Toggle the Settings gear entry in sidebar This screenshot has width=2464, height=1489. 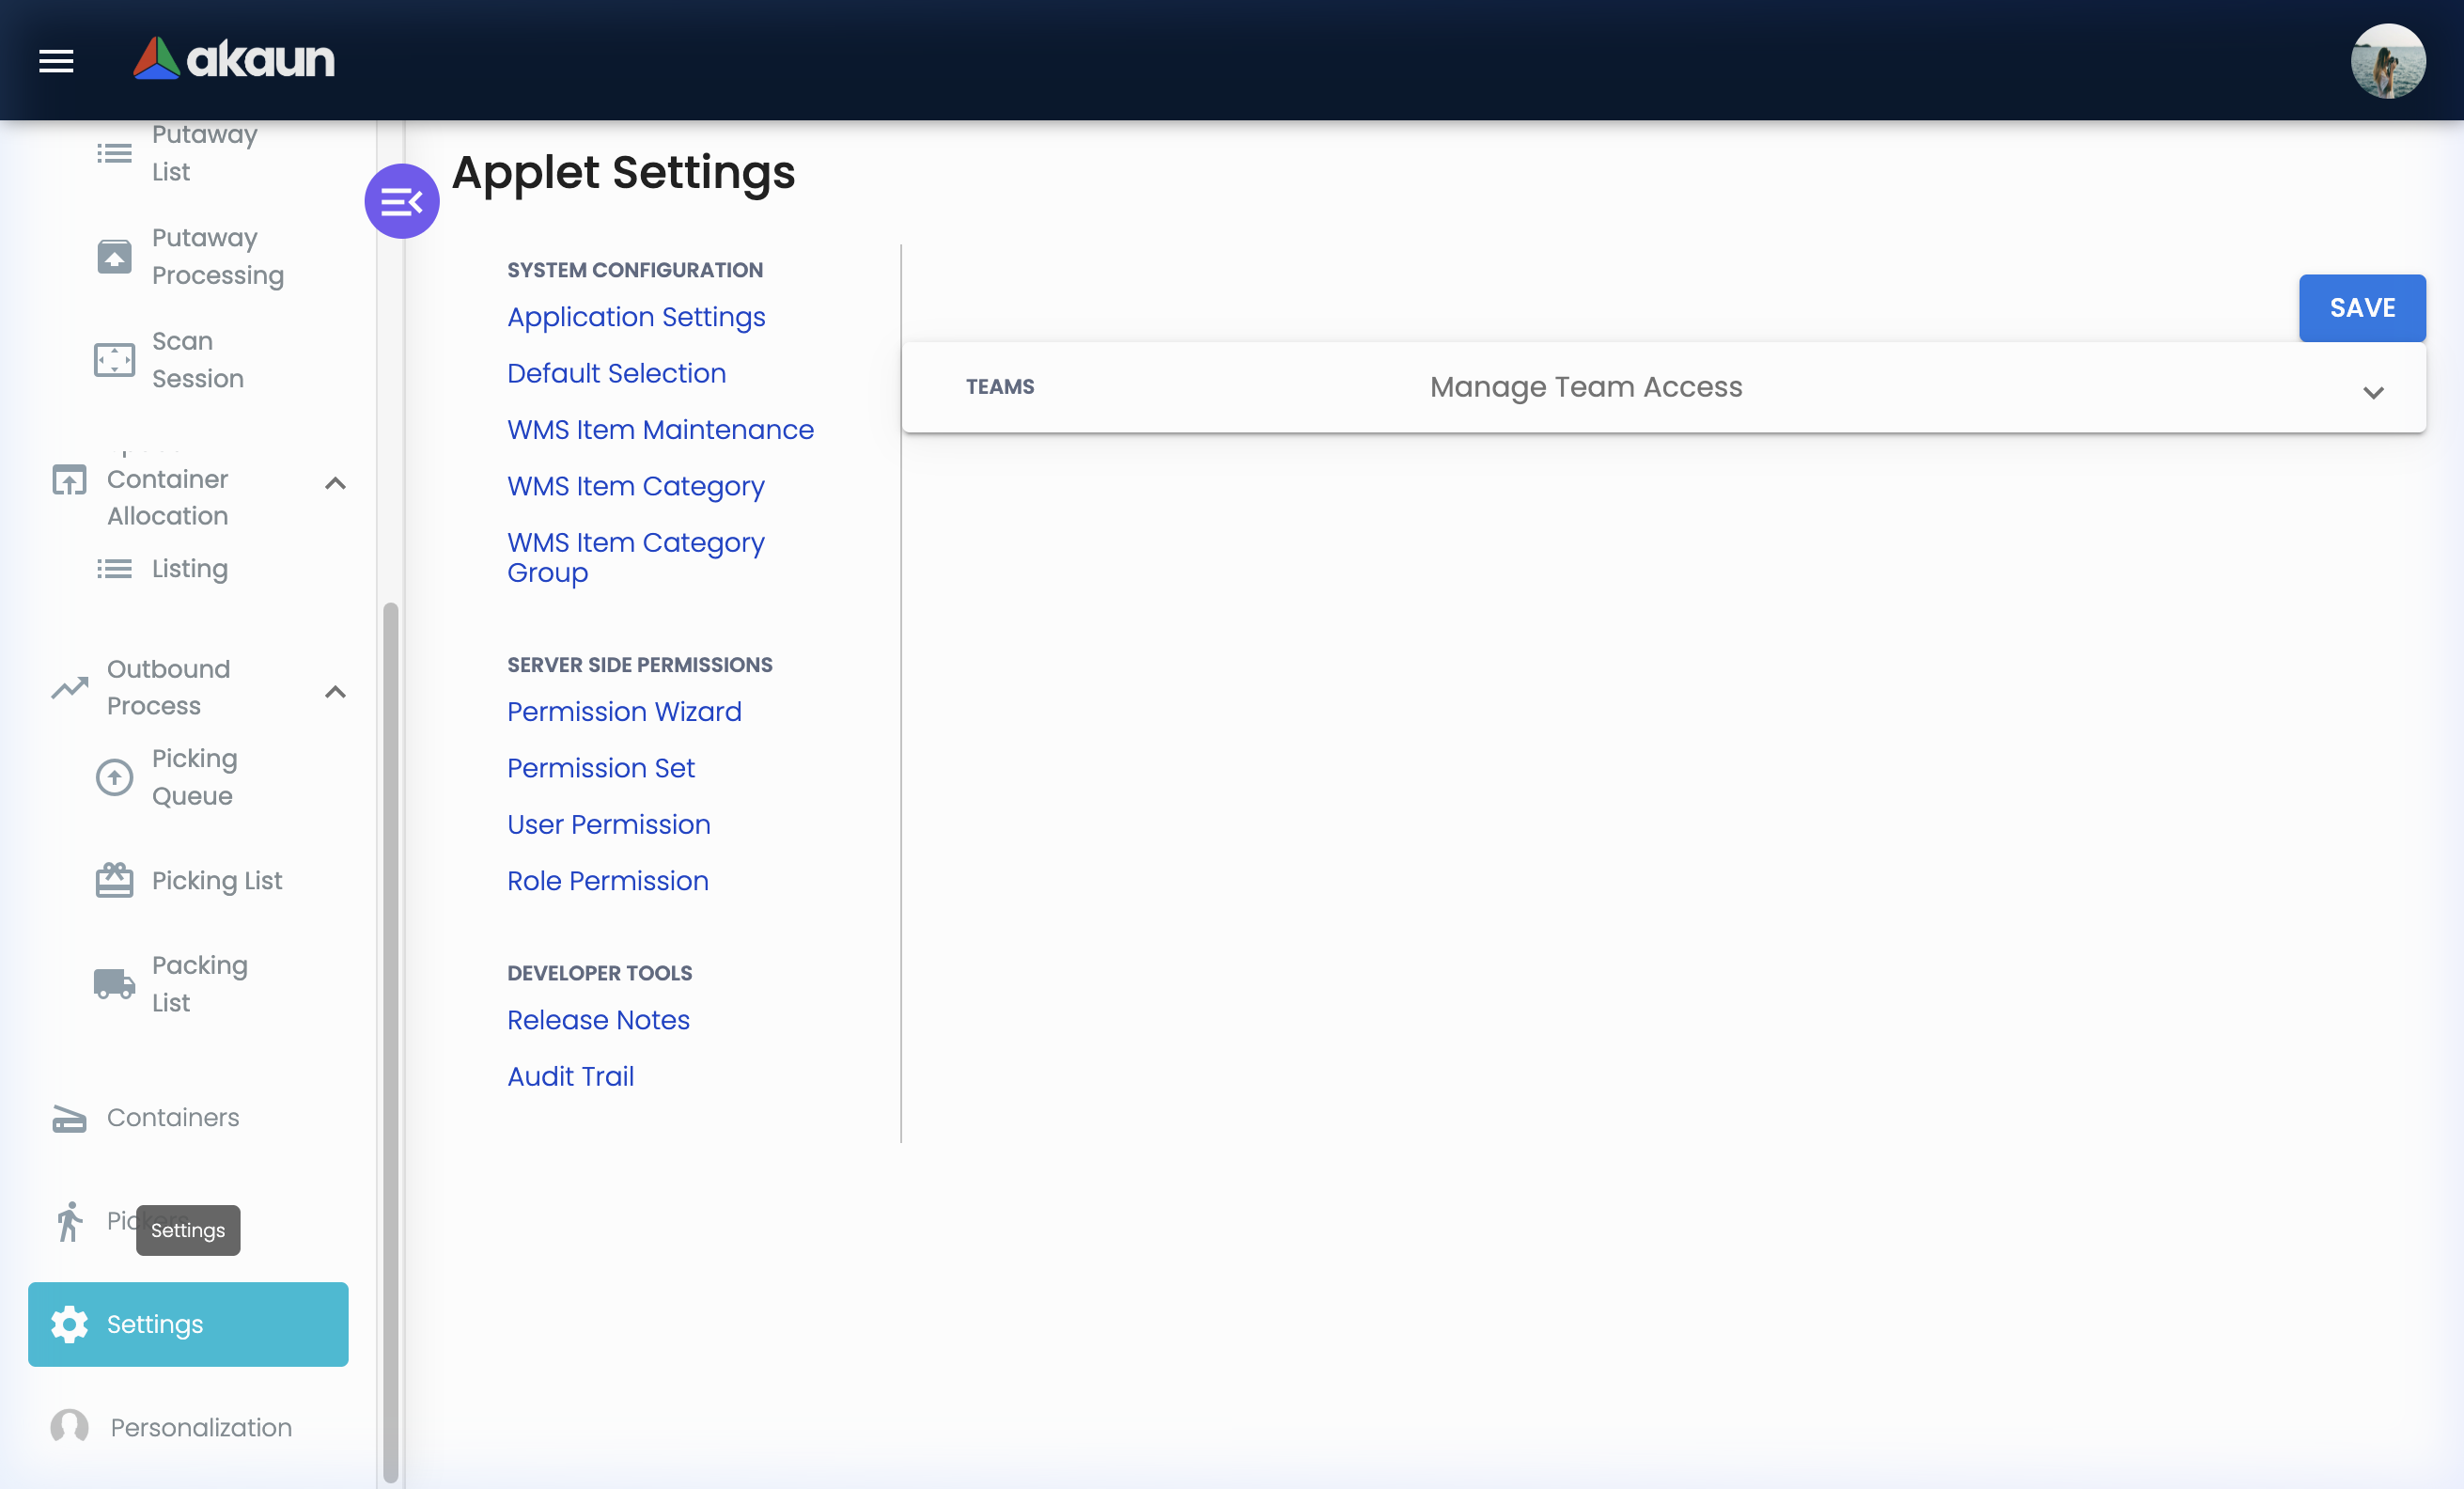tap(68, 1324)
